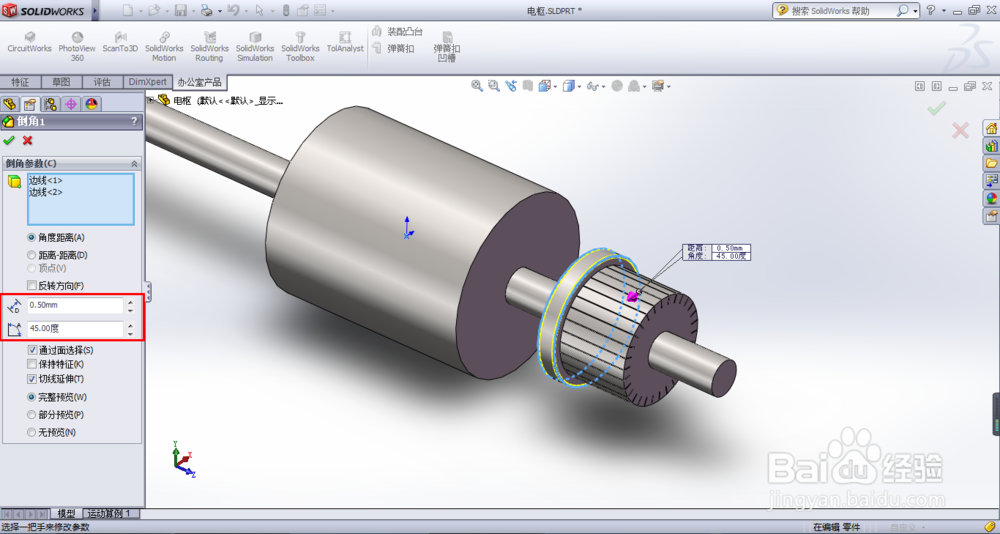Click the Open file icon
Viewport: 1000px width, 534px height.
point(154,10)
